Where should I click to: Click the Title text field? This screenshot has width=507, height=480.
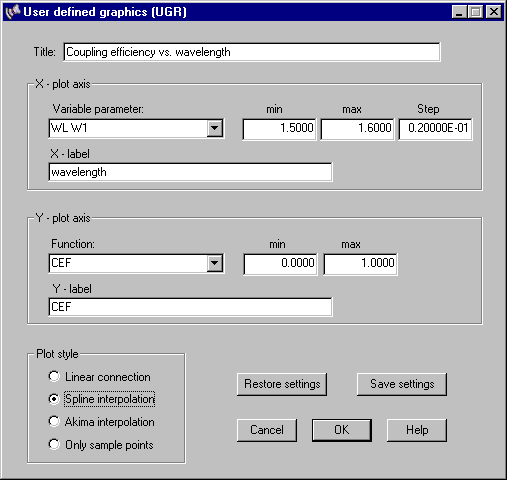[252, 52]
